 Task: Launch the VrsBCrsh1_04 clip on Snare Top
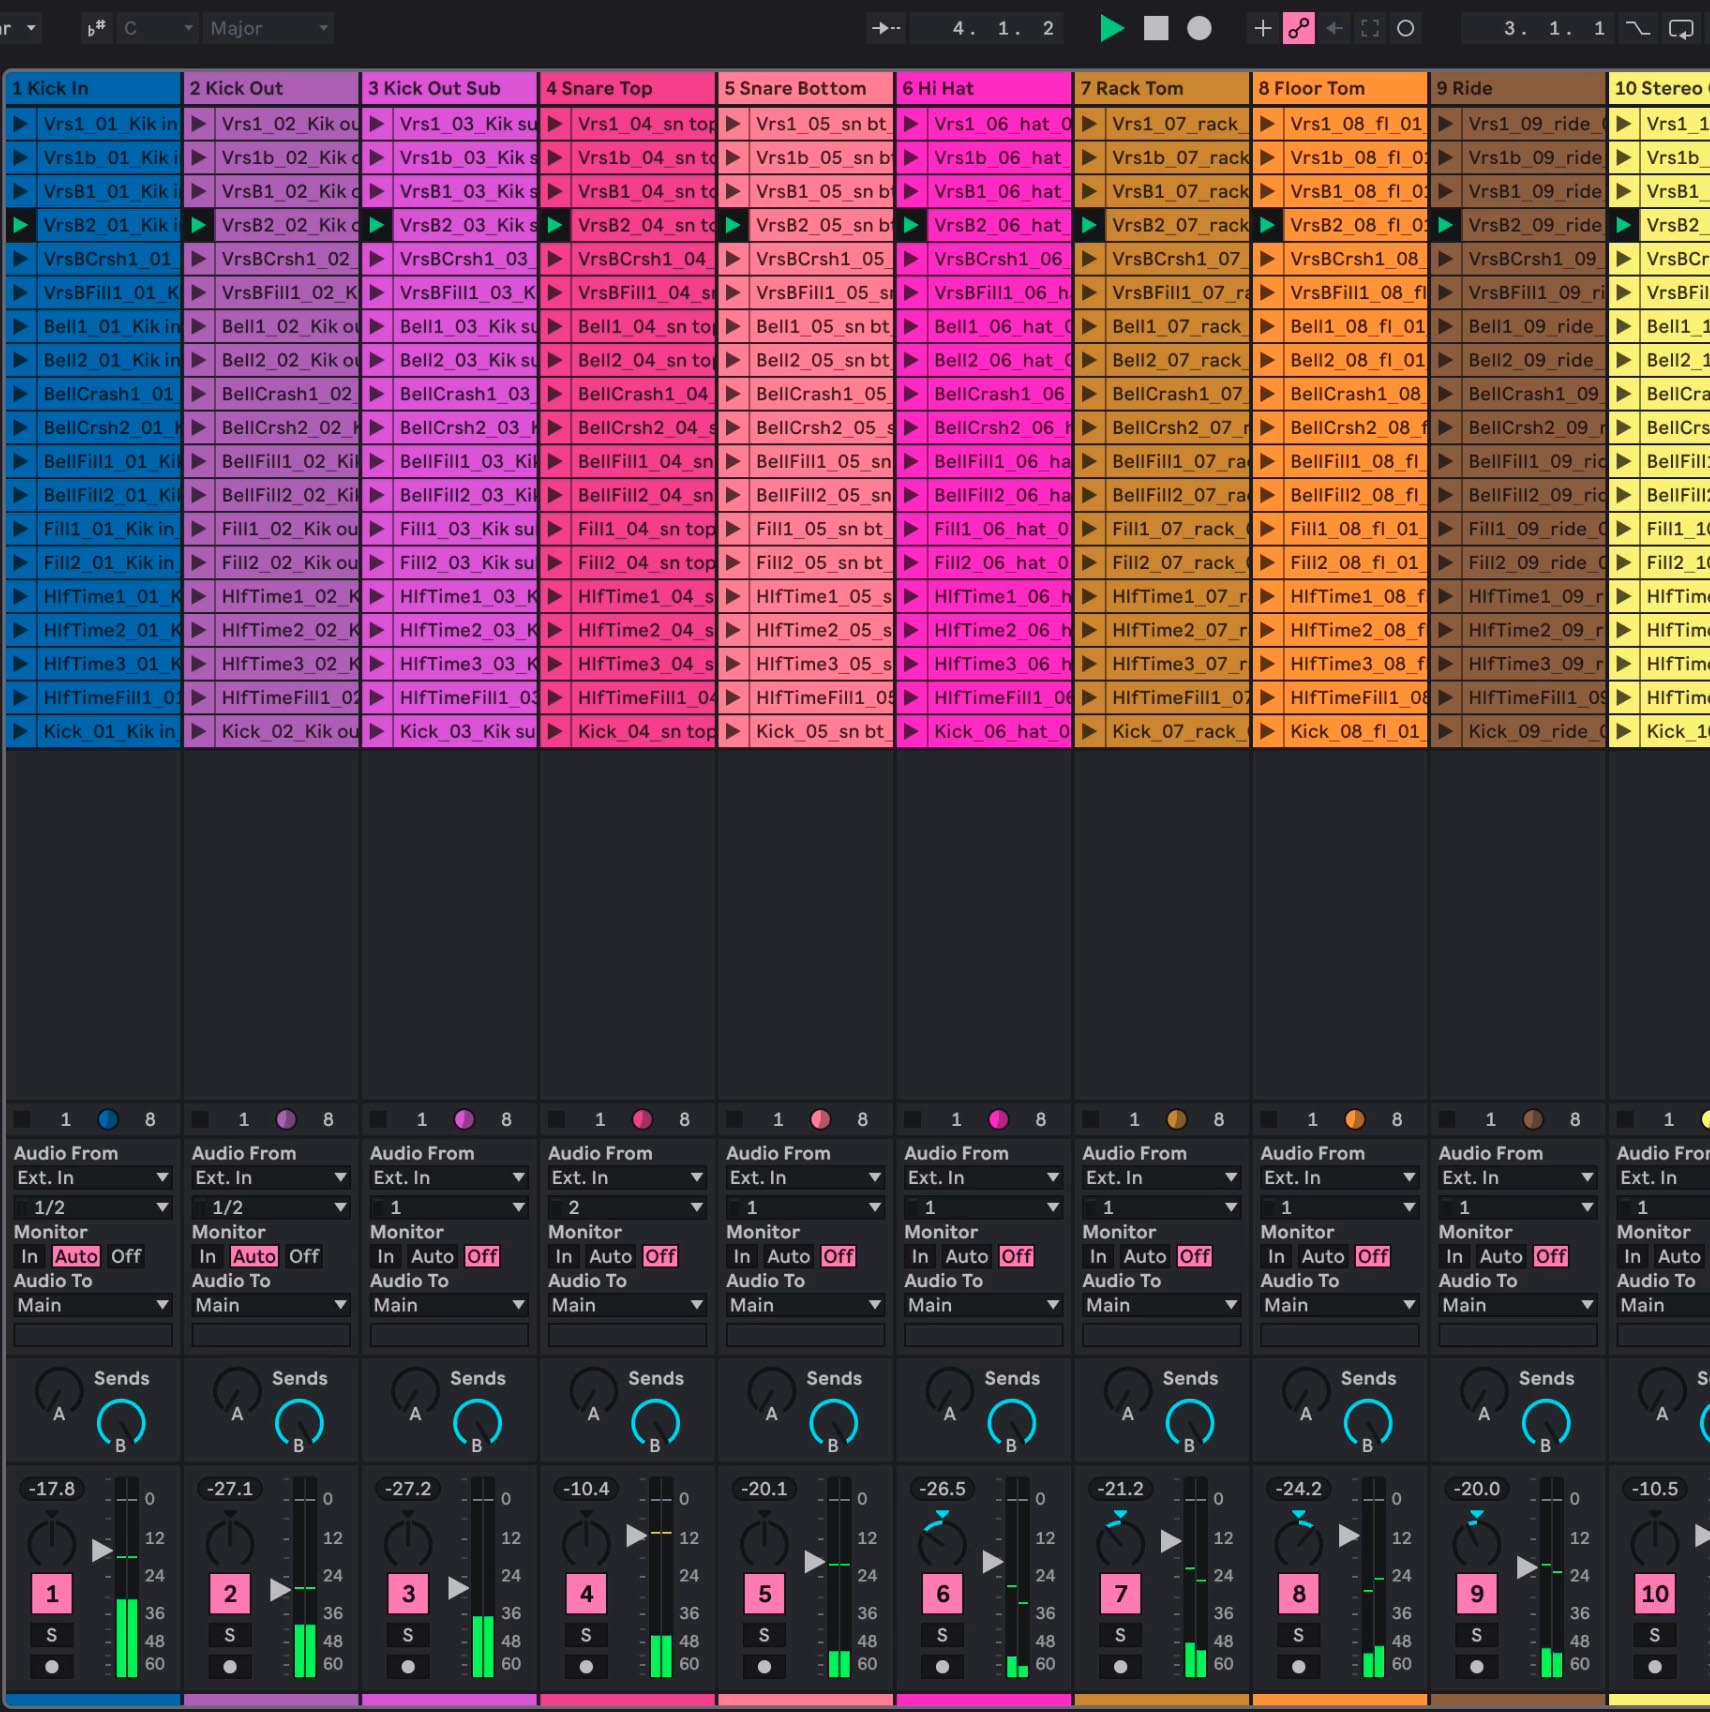(554, 259)
